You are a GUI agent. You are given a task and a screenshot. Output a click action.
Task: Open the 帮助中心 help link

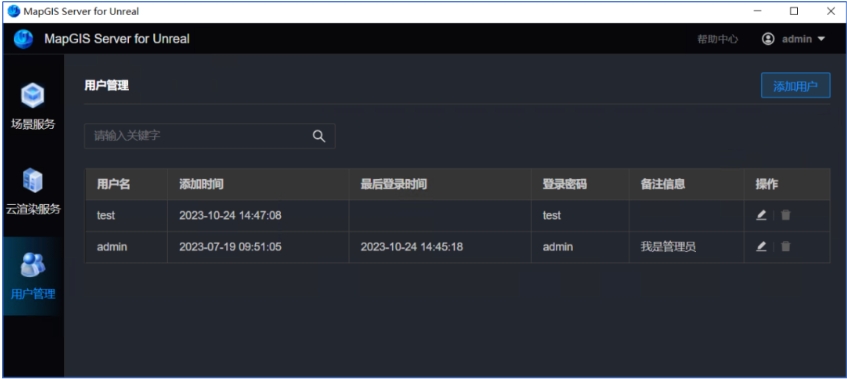tap(717, 39)
